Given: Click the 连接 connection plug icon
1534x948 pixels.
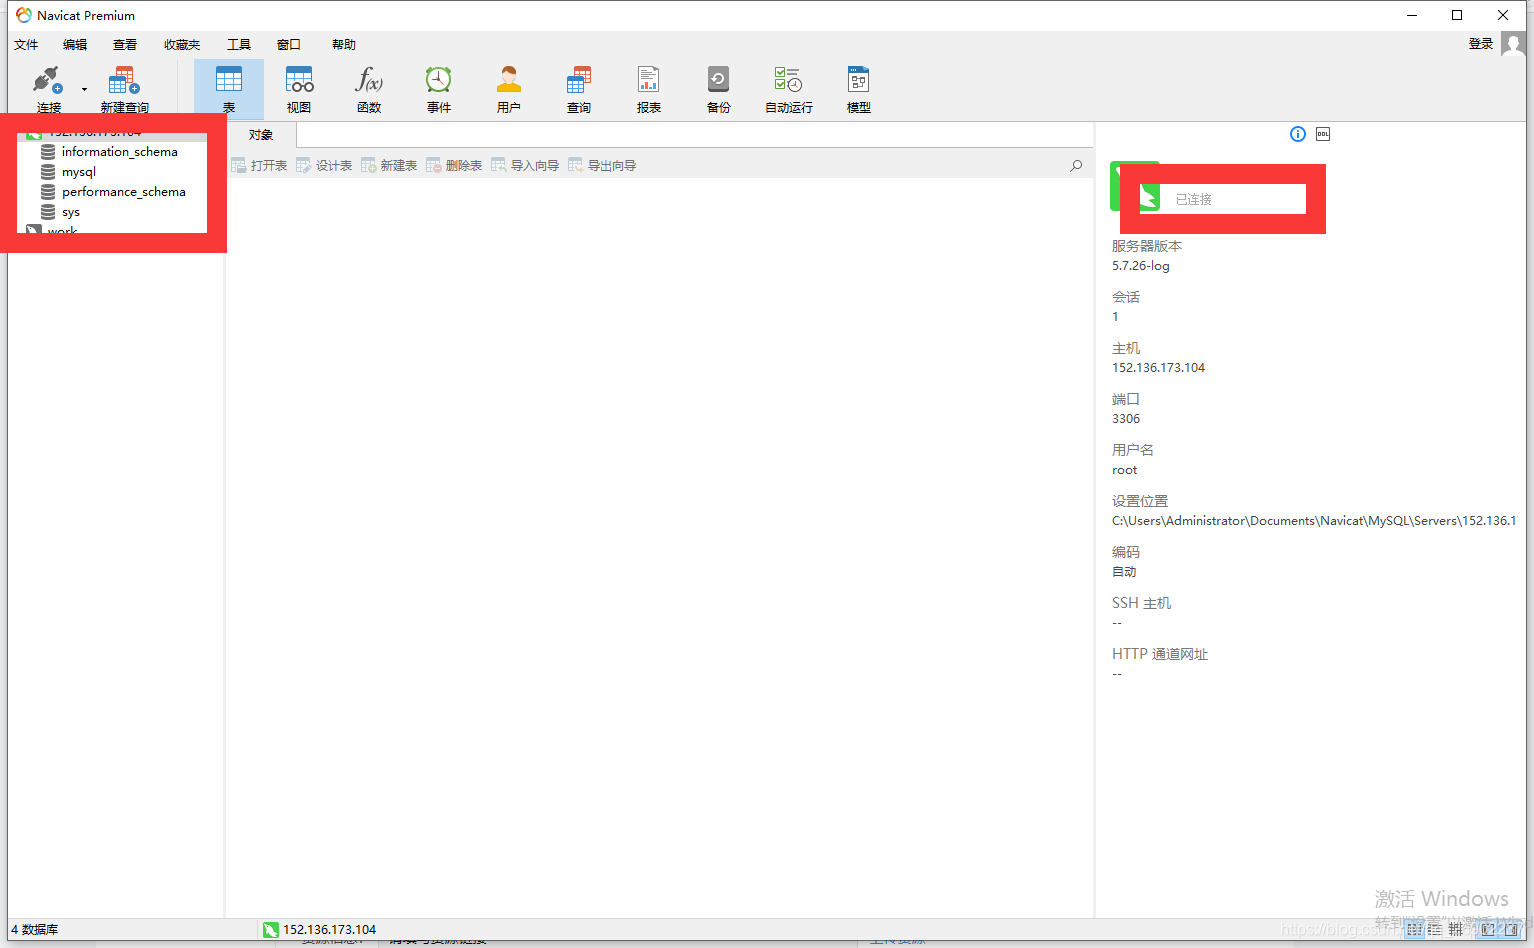Looking at the screenshot, I should 47,80.
